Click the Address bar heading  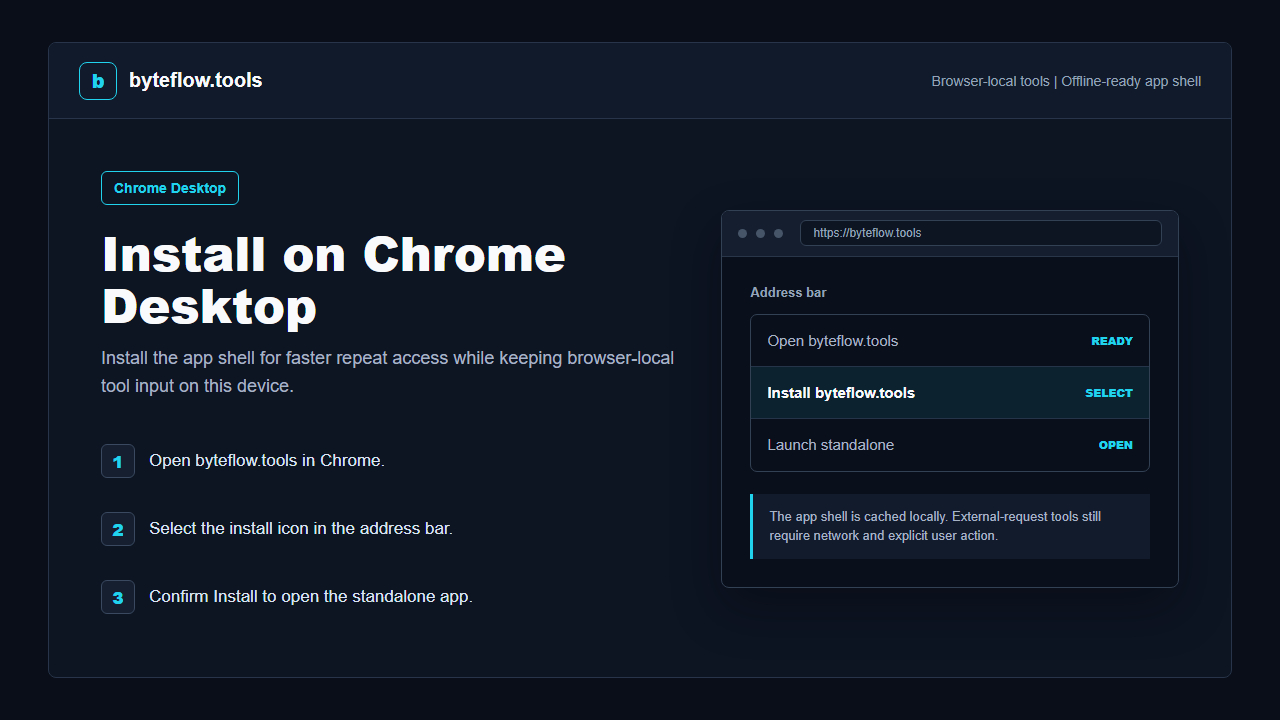(x=788, y=293)
